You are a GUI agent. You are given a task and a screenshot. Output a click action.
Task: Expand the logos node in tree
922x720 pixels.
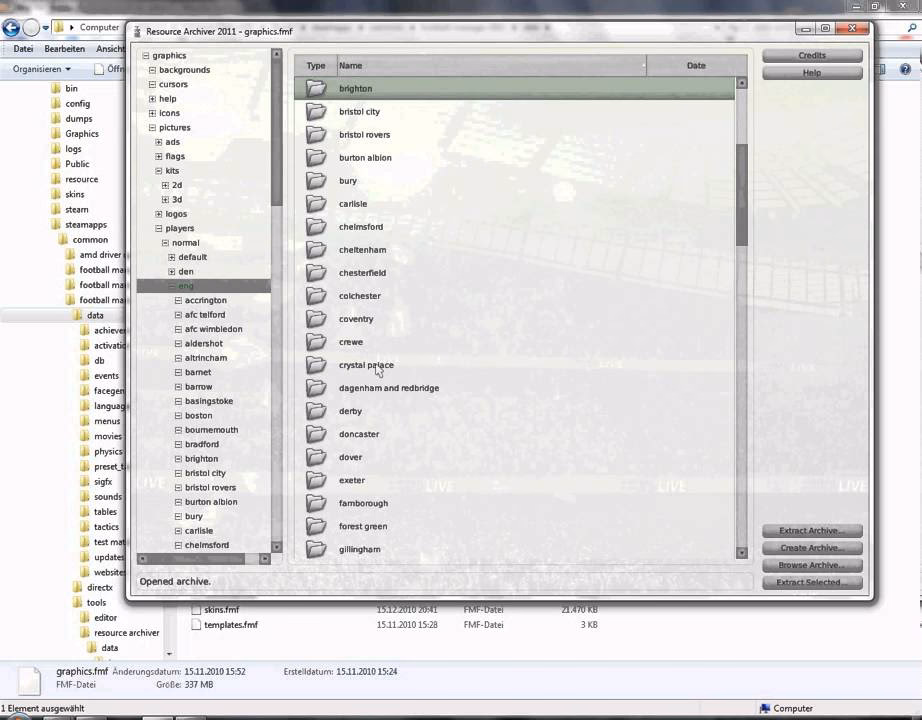point(159,214)
